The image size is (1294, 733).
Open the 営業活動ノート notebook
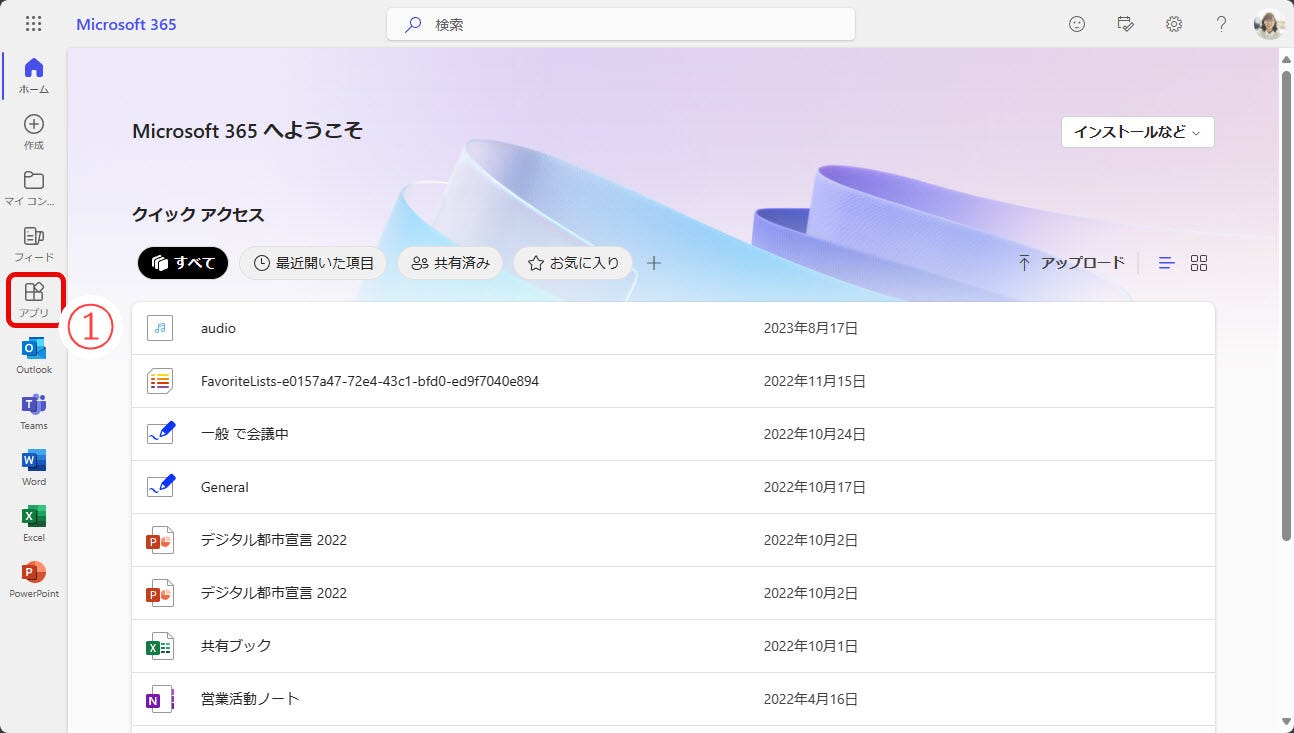point(250,699)
